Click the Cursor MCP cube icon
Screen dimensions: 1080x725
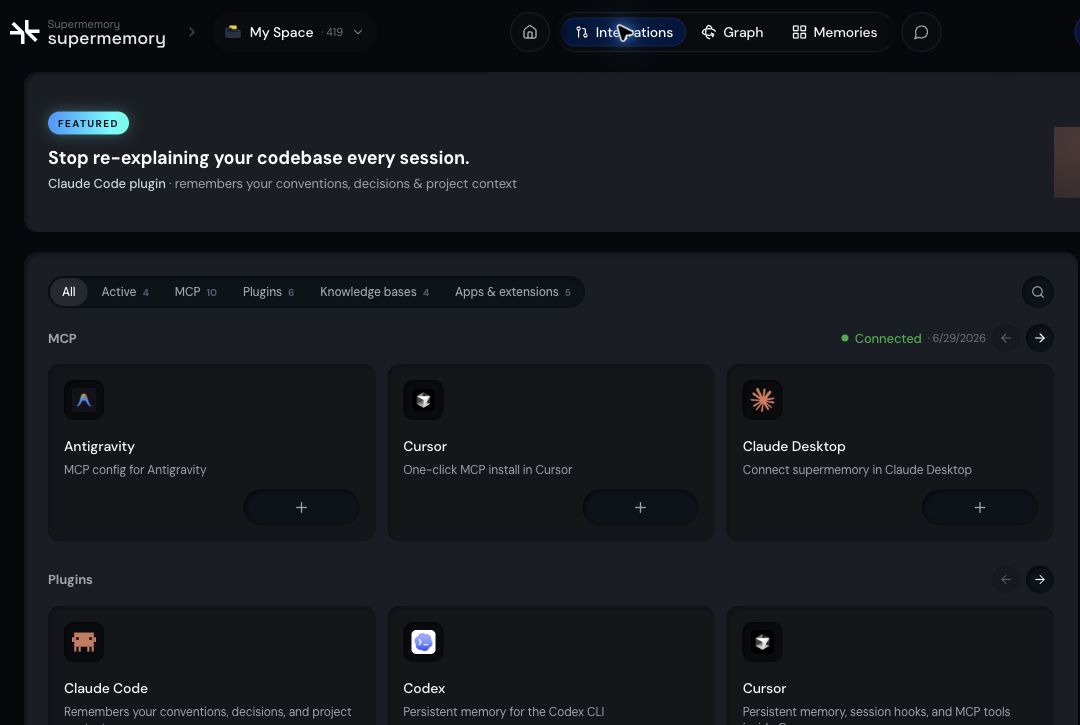(x=423, y=400)
